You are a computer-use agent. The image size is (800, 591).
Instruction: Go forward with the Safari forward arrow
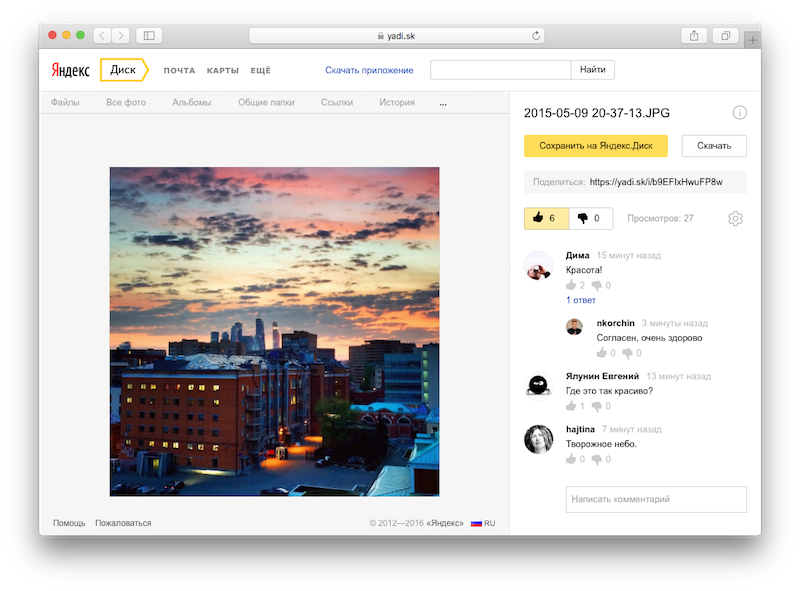120,35
